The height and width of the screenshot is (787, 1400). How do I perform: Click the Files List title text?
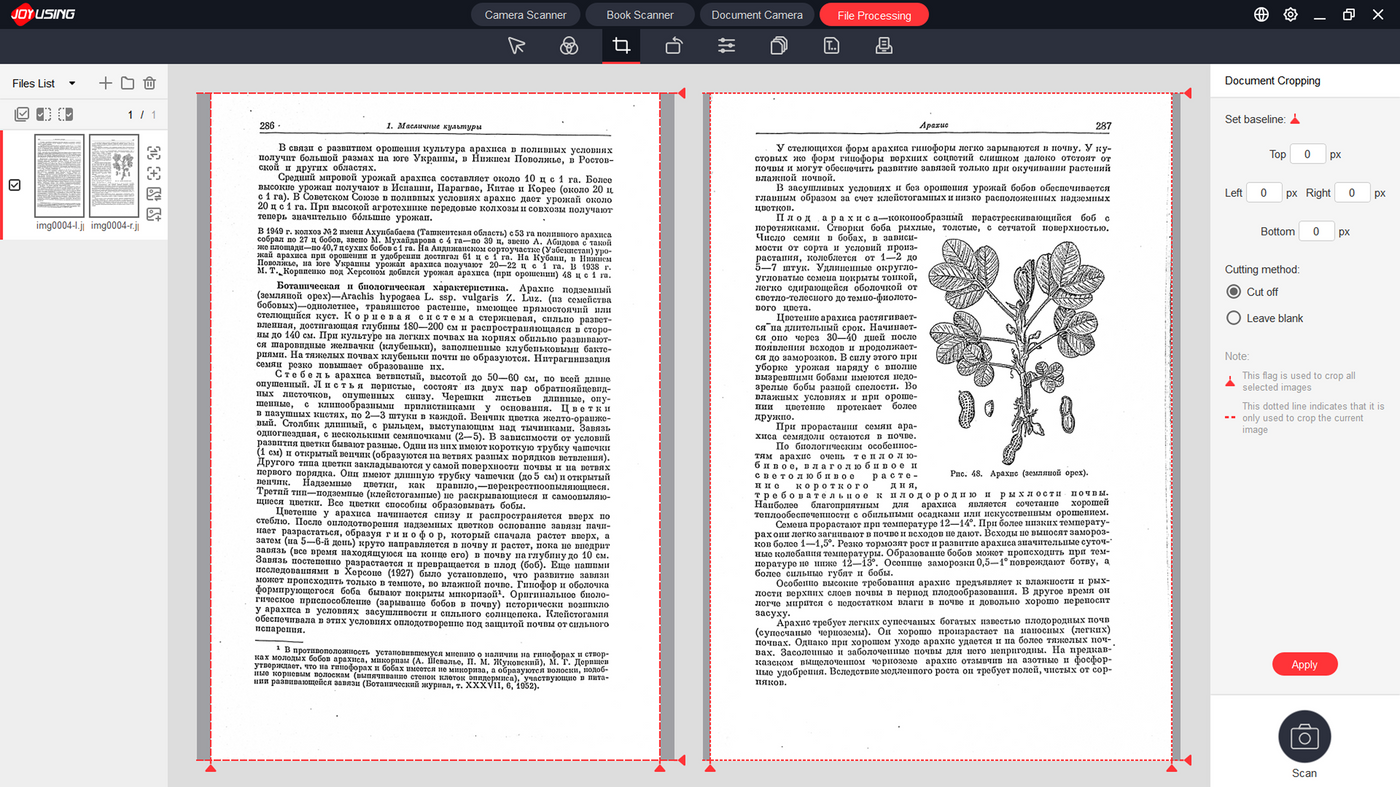point(34,84)
